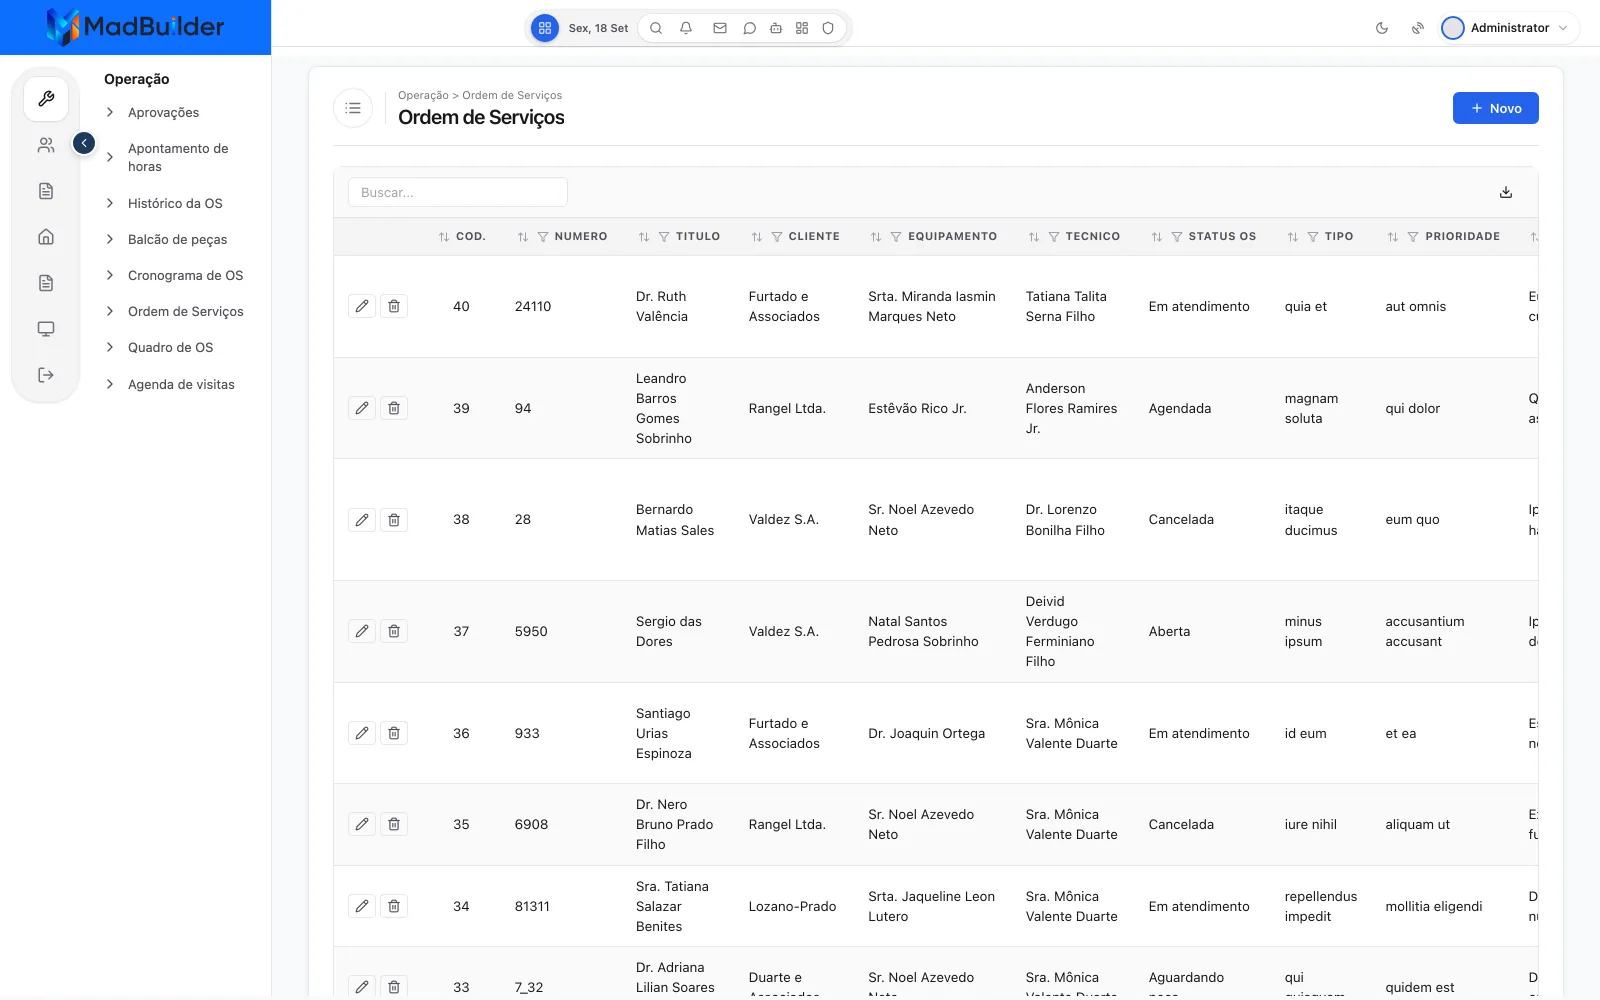The height and width of the screenshot is (1000, 1600).
Task: Delete the row with code 36
Action: (394, 733)
